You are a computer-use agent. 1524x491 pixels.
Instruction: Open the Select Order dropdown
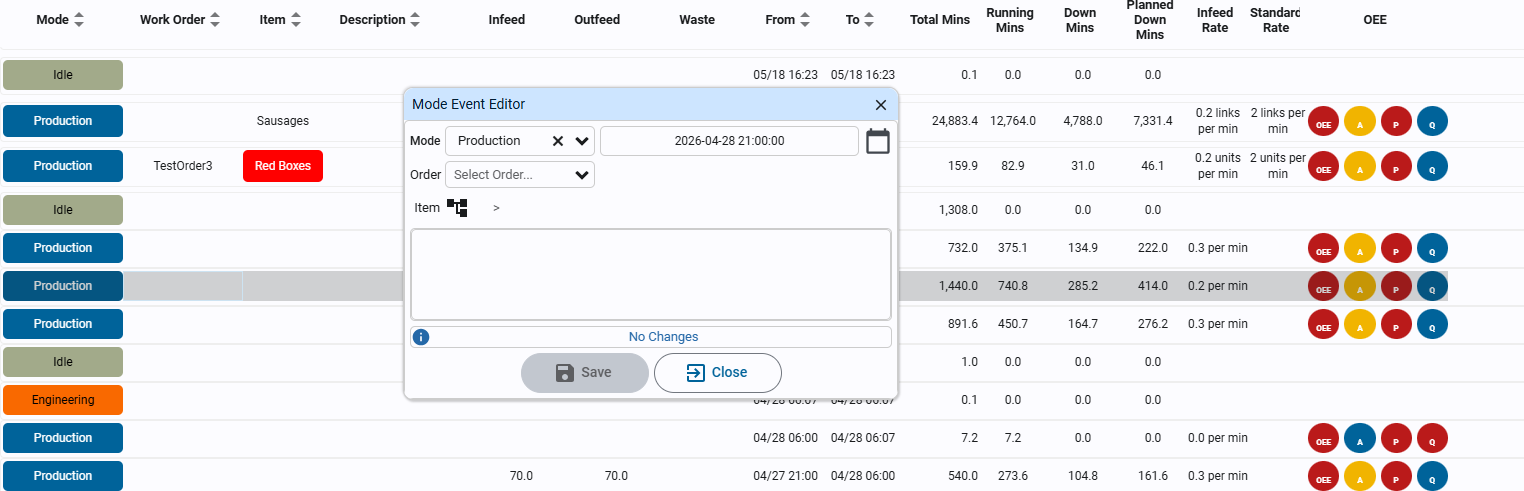(x=520, y=175)
